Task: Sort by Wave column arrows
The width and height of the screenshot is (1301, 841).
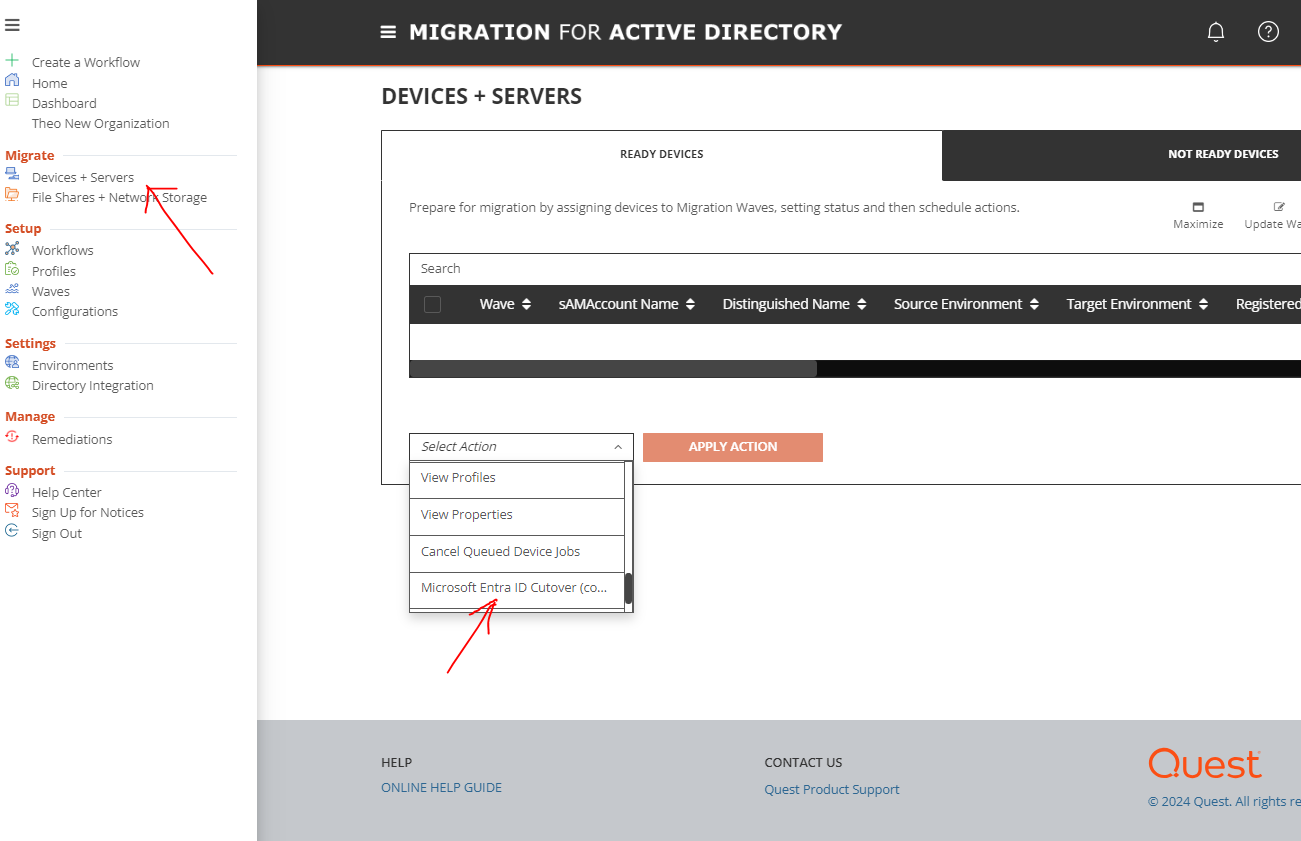Action: (x=527, y=304)
